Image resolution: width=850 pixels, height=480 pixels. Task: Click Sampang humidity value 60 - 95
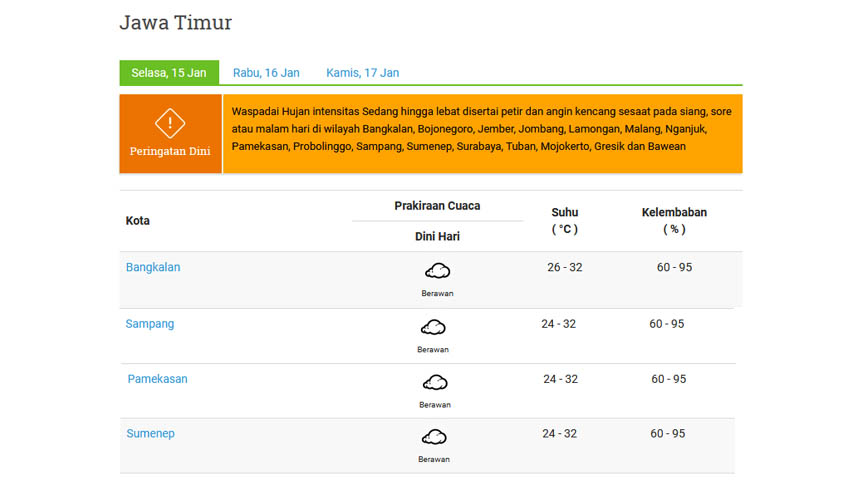tap(667, 324)
